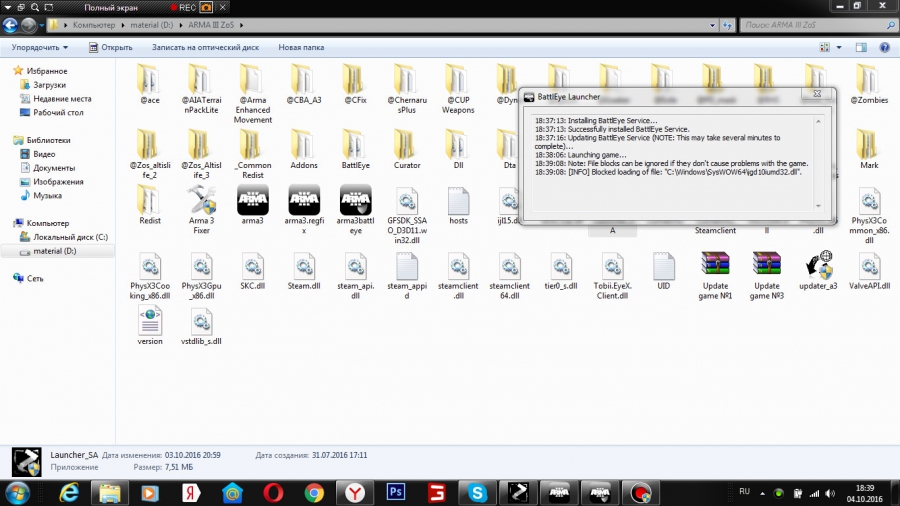Viewport: 900px width, 506px height.
Task: Select the Сеть item in the sidebar
Action: point(35,278)
